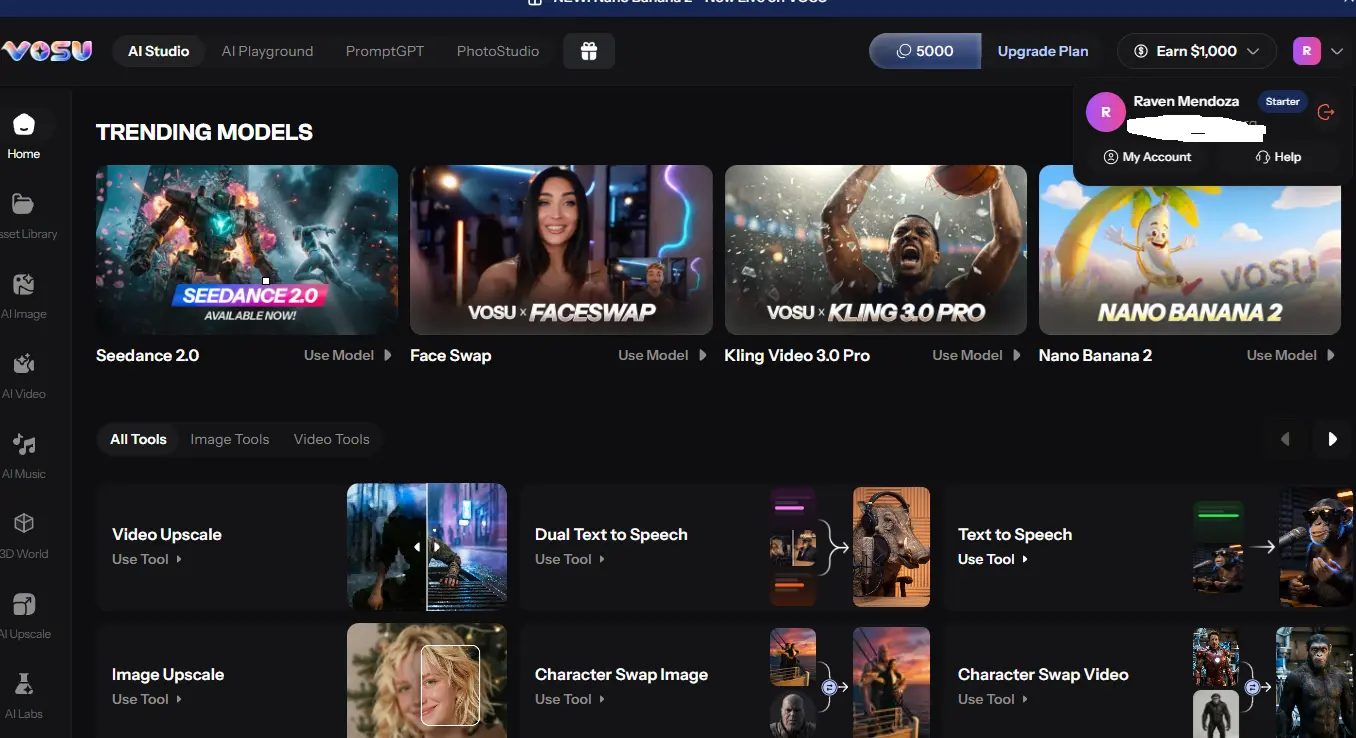
Task: Click Use Tool under Dual Text to Speech
Action: 570,559
